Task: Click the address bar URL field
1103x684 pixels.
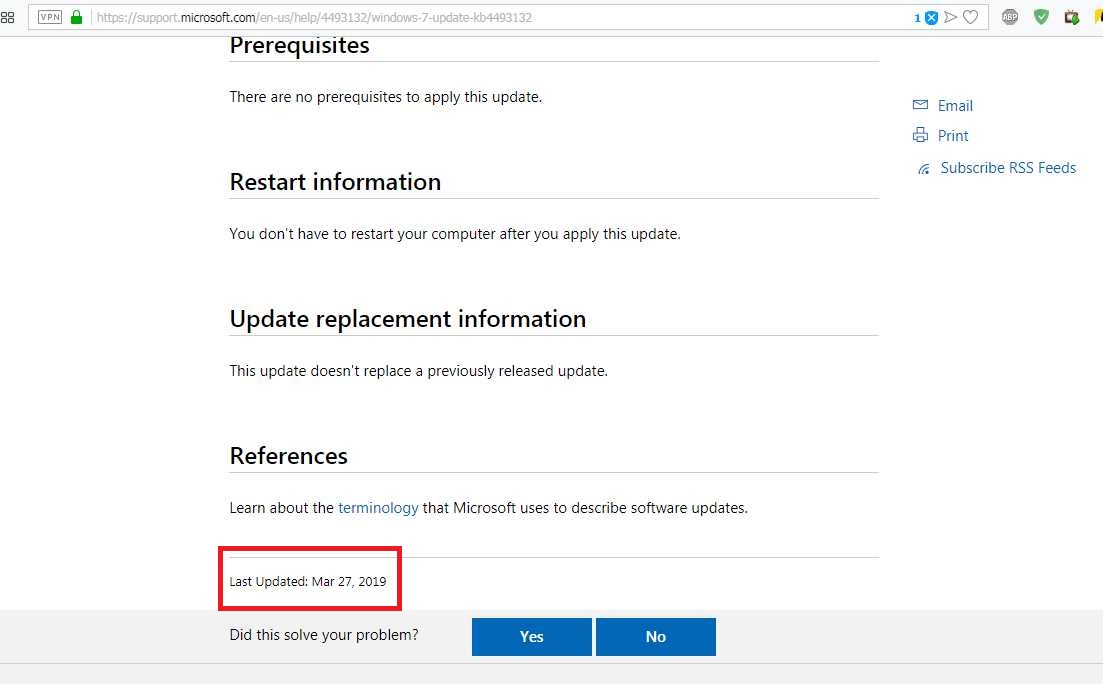Action: click(x=500, y=17)
